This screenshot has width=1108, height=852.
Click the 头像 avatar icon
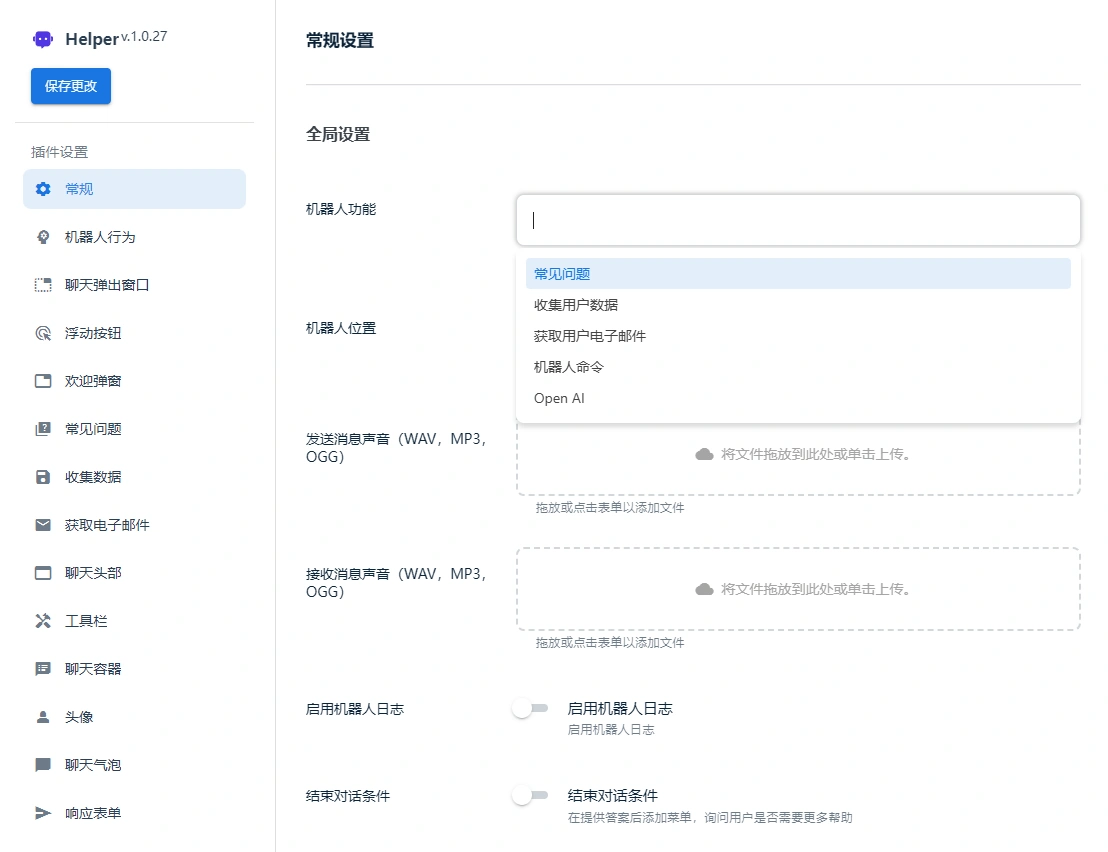tap(41, 717)
